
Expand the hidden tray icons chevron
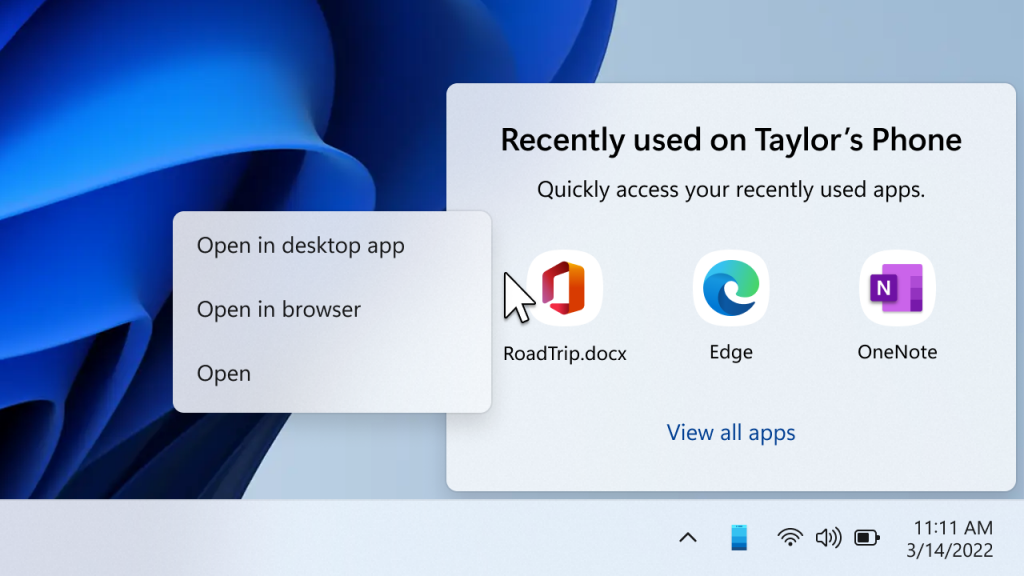coord(688,538)
